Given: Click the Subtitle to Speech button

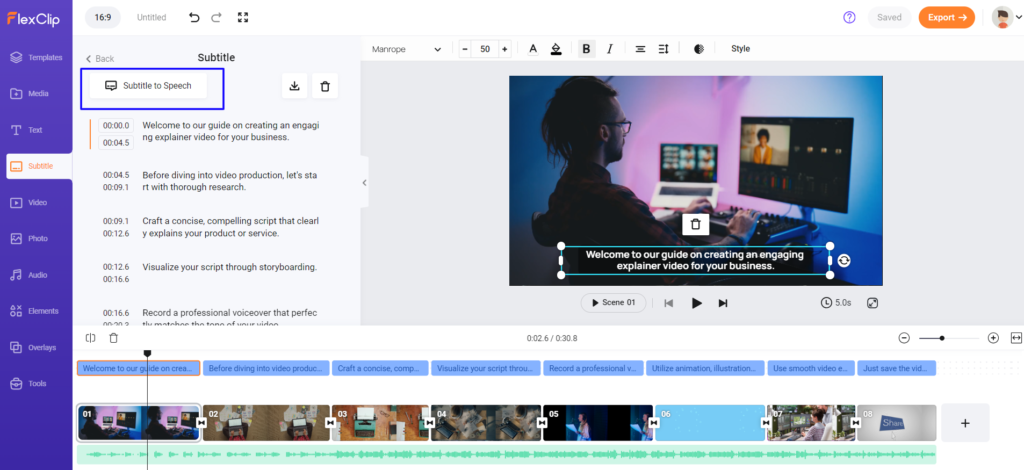Looking at the screenshot, I should pos(148,86).
